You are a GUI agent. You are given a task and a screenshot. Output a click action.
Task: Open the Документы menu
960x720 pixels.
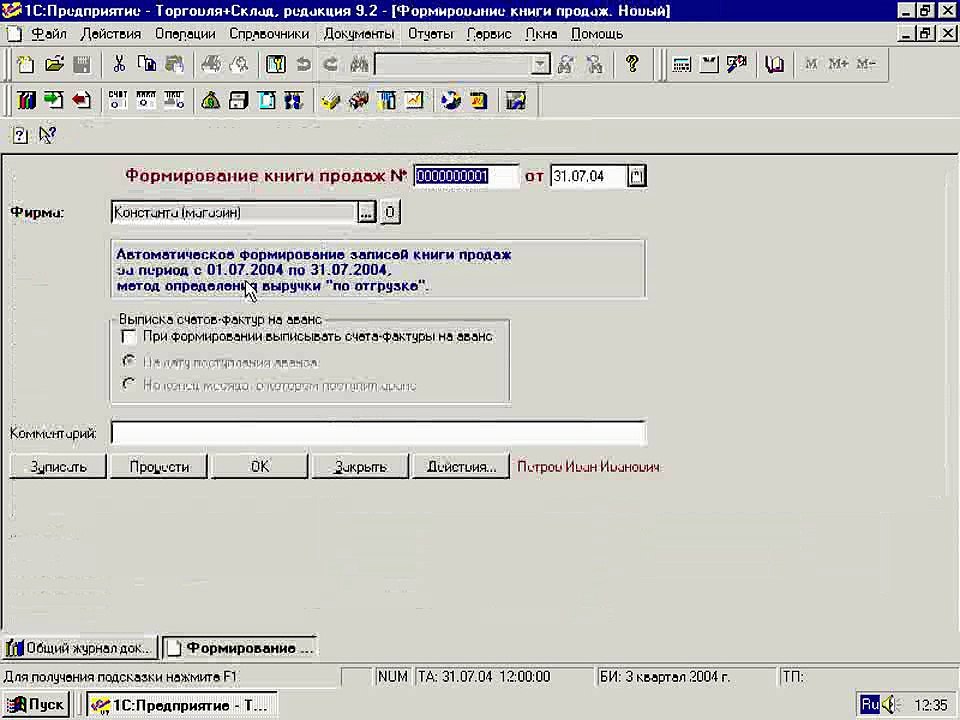coord(359,34)
